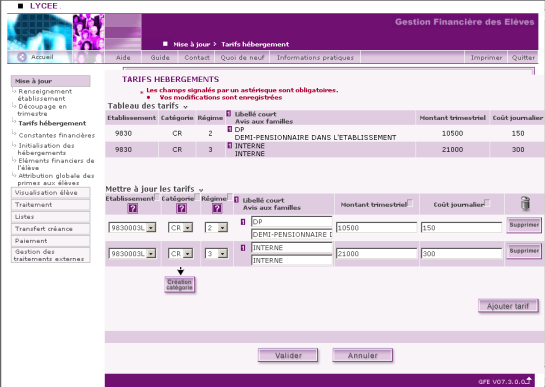Click the Création catégorie button
Image resolution: width=545 pixels, height=387 pixels.
coord(179,284)
